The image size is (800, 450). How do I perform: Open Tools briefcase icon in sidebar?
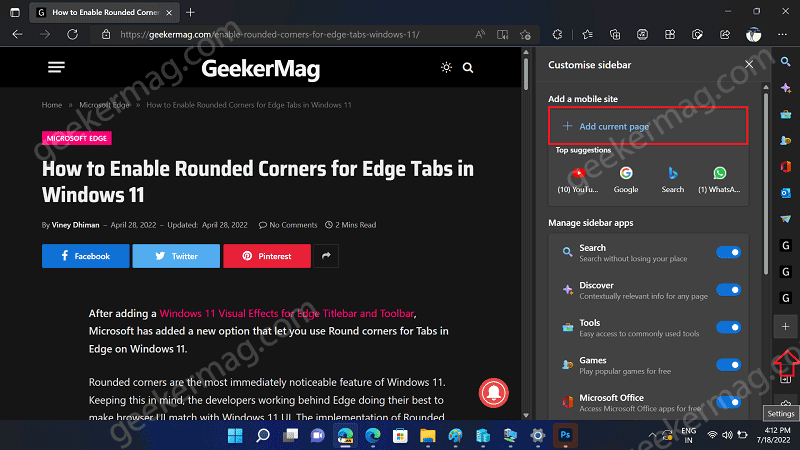(x=786, y=114)
